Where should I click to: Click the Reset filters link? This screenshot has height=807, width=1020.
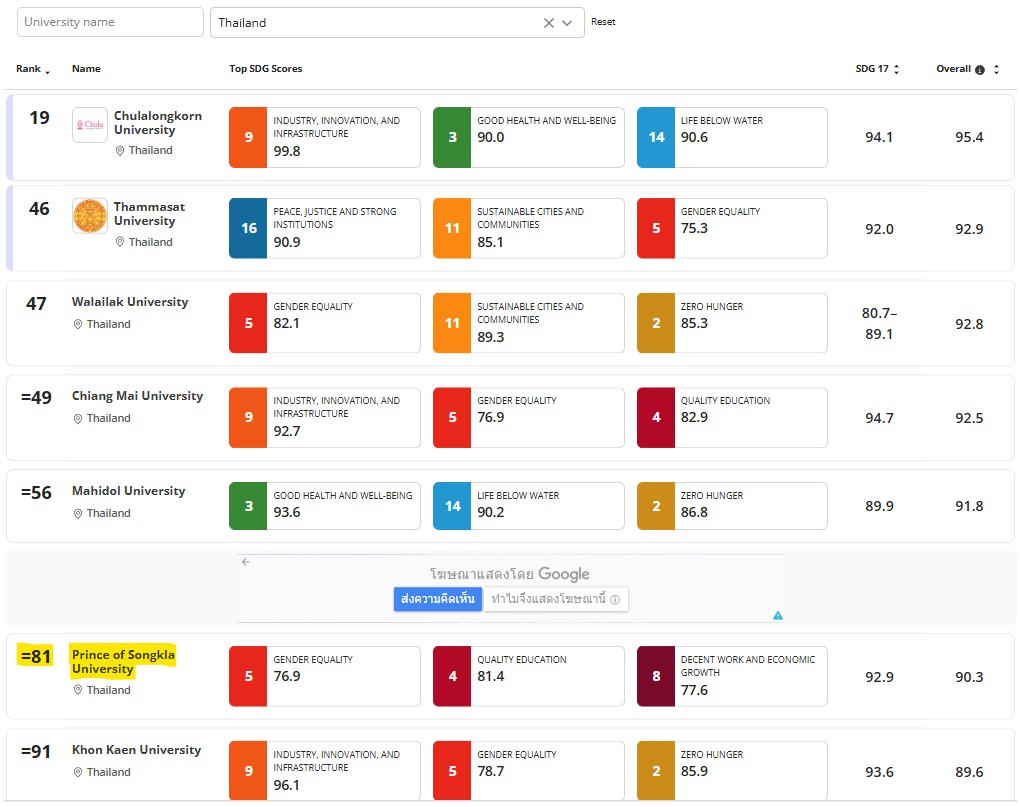[603, 21]
